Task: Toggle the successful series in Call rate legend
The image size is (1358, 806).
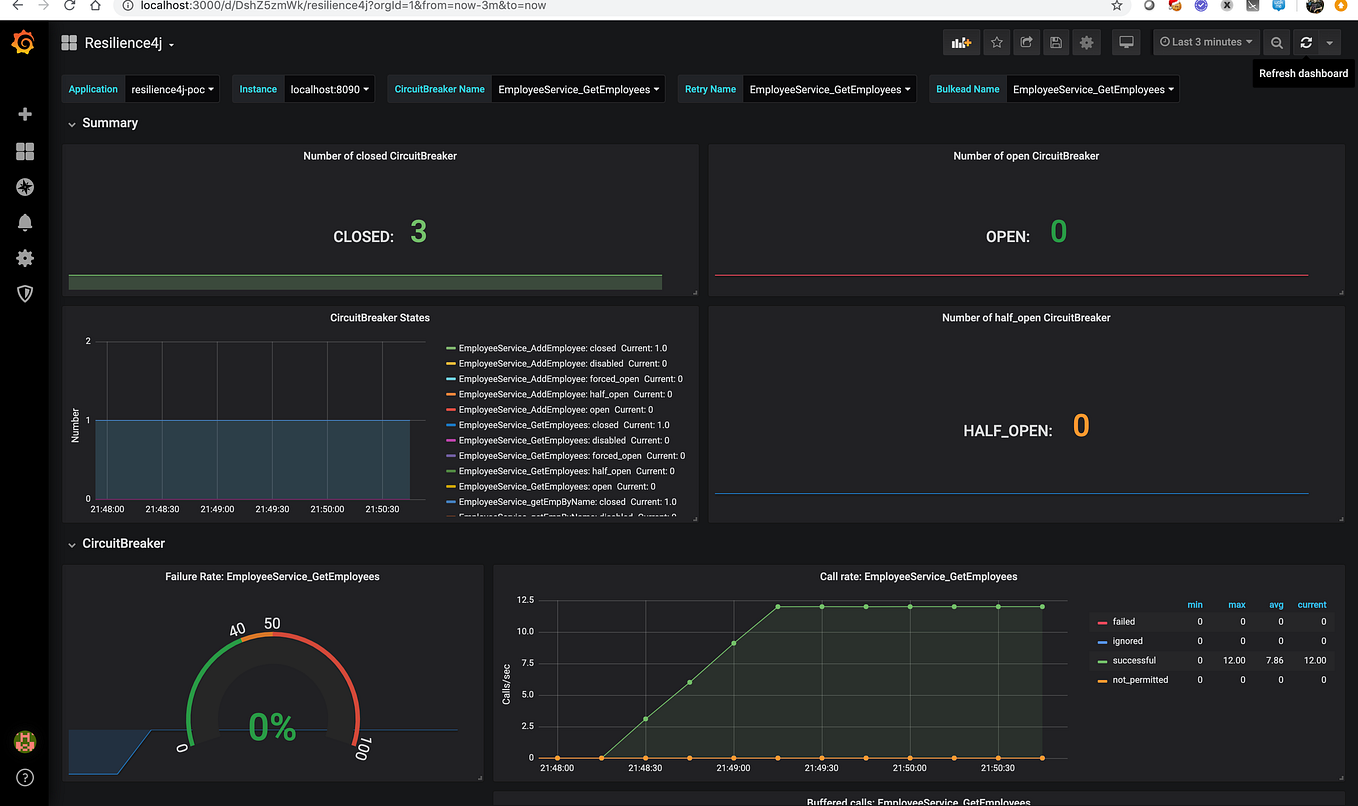Action: (1134, 660)
